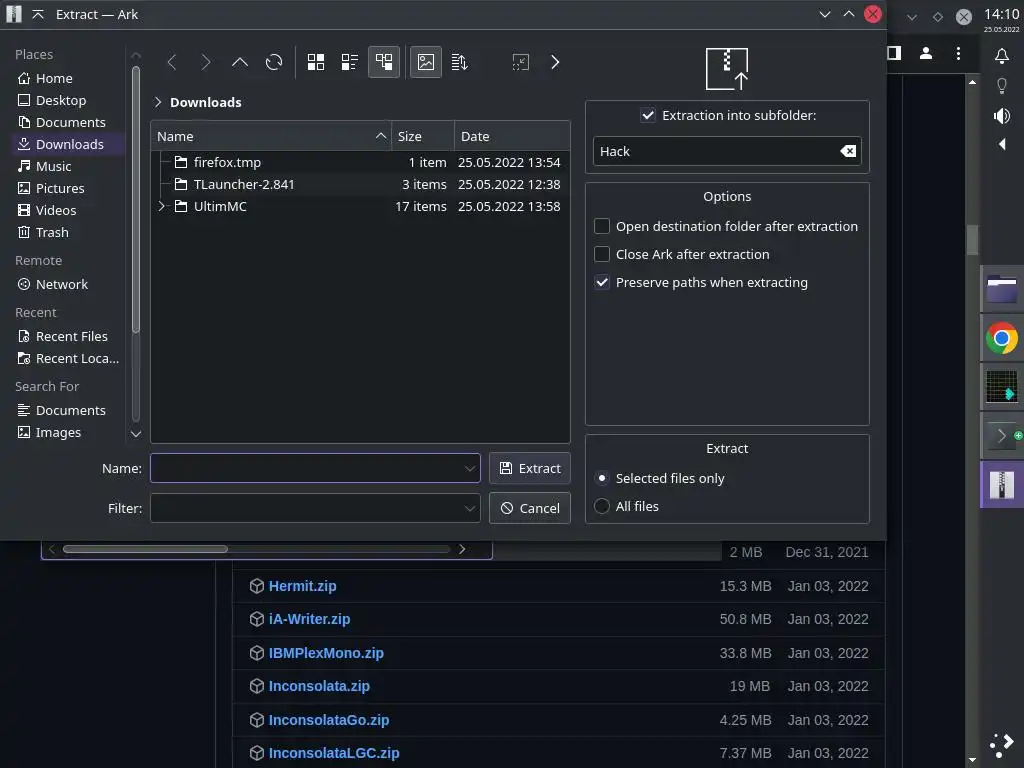Image resolution: width=1024 pixels, height=768 pixels.
Task: Open sorting options menu
Action: 460,62
